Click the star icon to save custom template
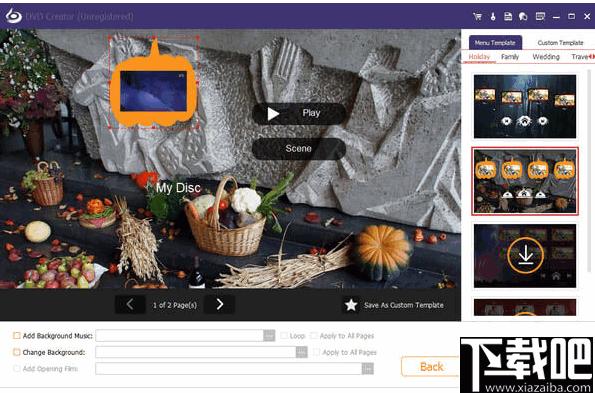595x393 pixels. coord(351,305)
